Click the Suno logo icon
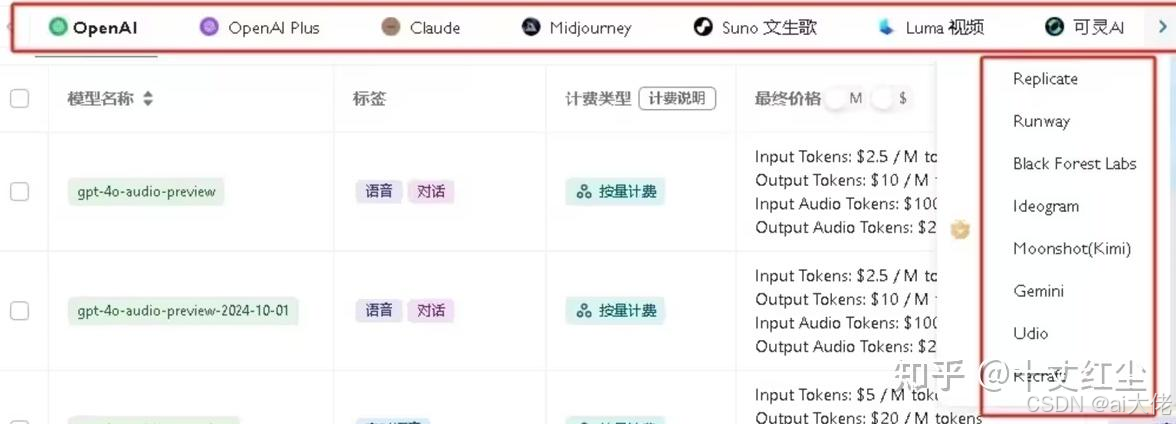The width and height of the screenshot is (1176, 424). click(x=702, y=28)
